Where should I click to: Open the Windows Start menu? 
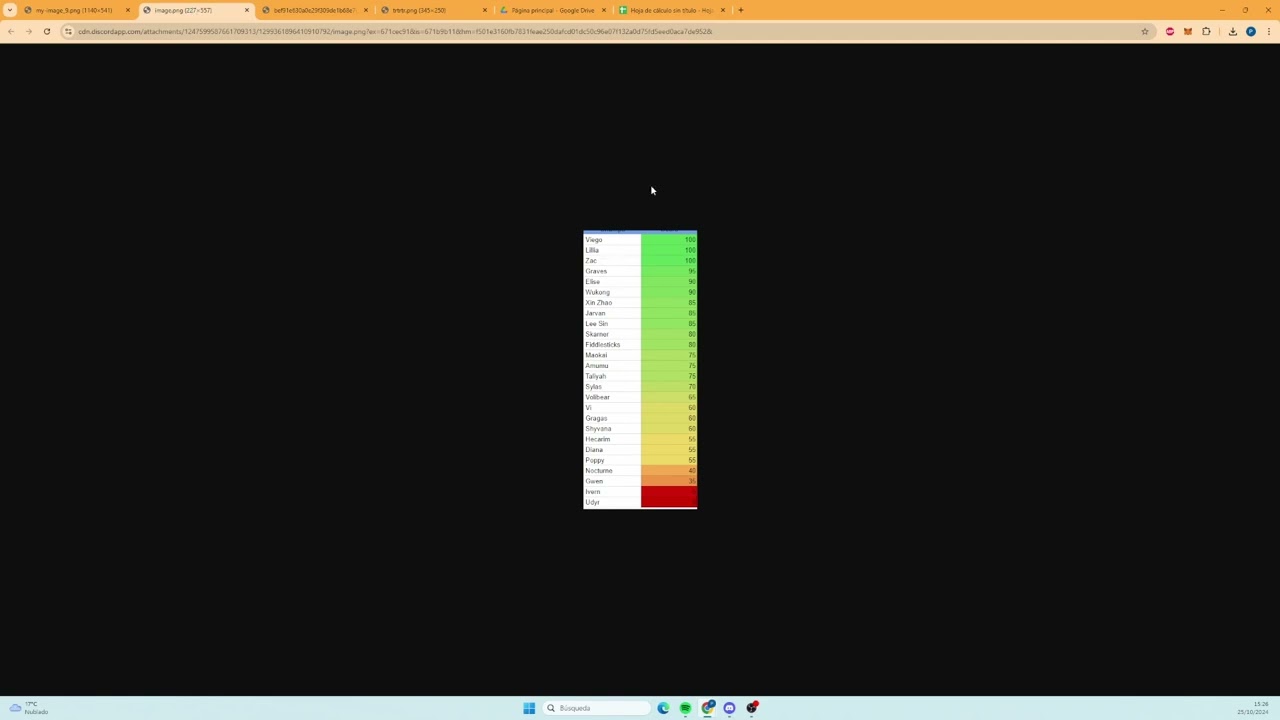click(x=529, y=708)
